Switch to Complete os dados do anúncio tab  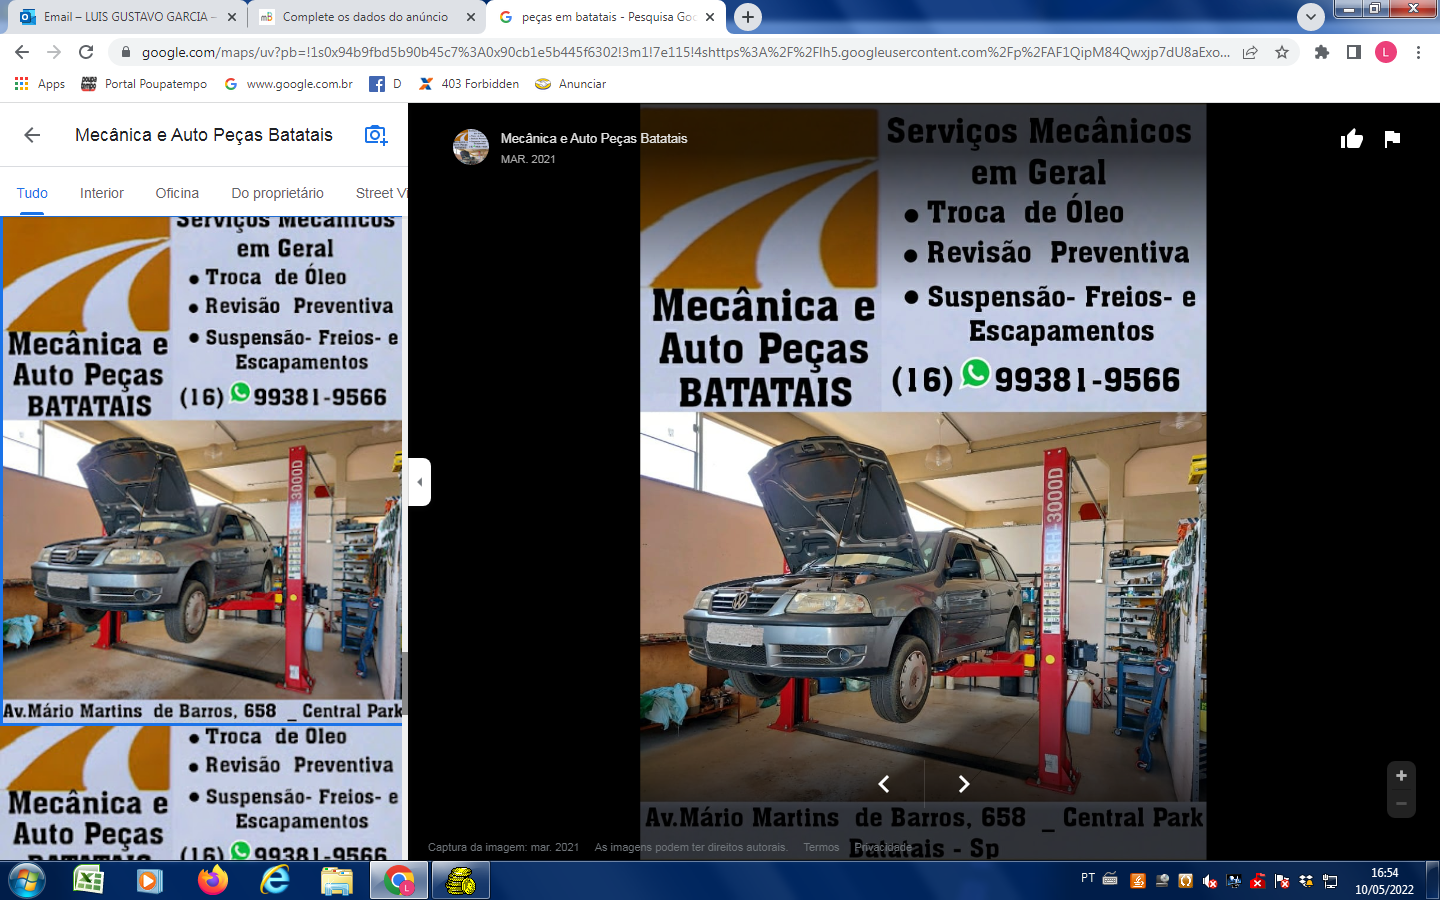pos(365,17)
